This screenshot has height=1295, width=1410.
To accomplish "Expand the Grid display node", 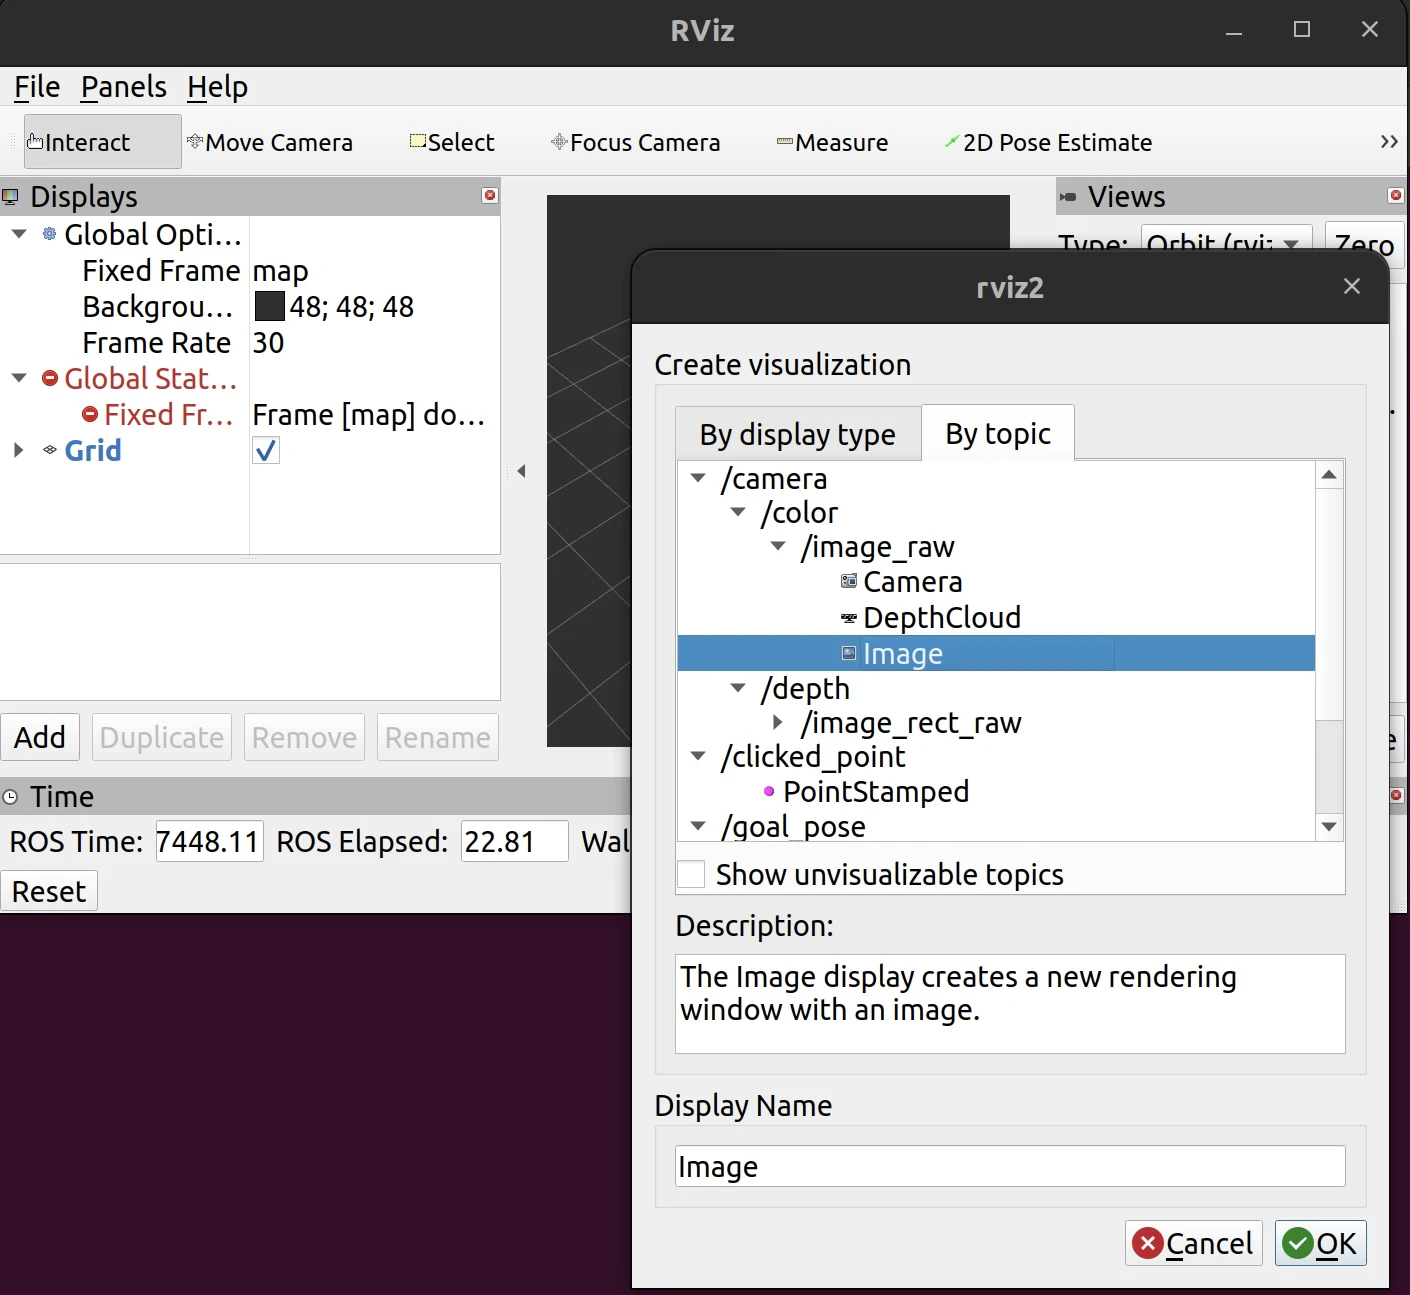I will tap(18, 450).
